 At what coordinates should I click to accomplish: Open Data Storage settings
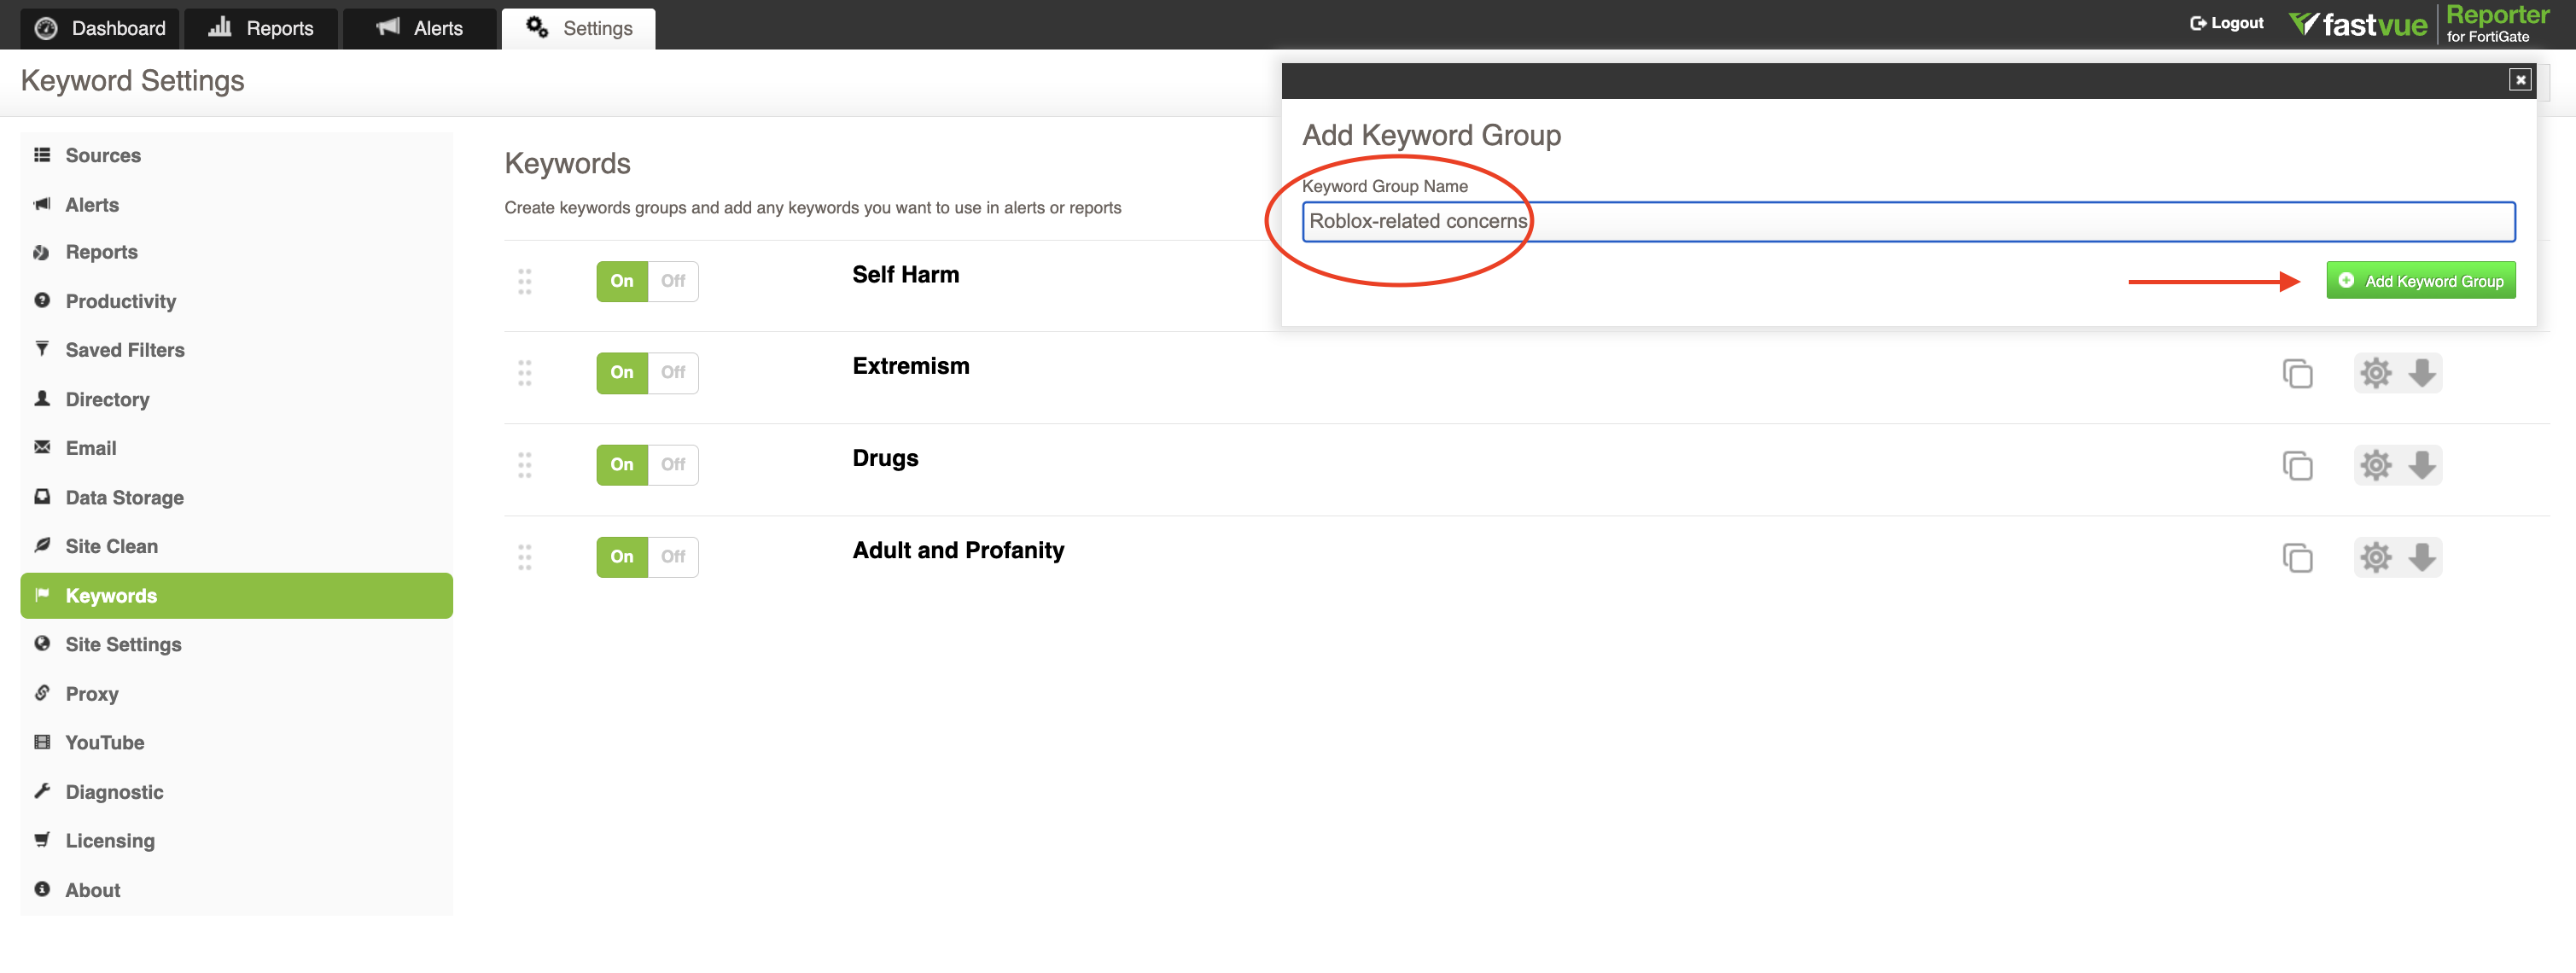point(236,497)
